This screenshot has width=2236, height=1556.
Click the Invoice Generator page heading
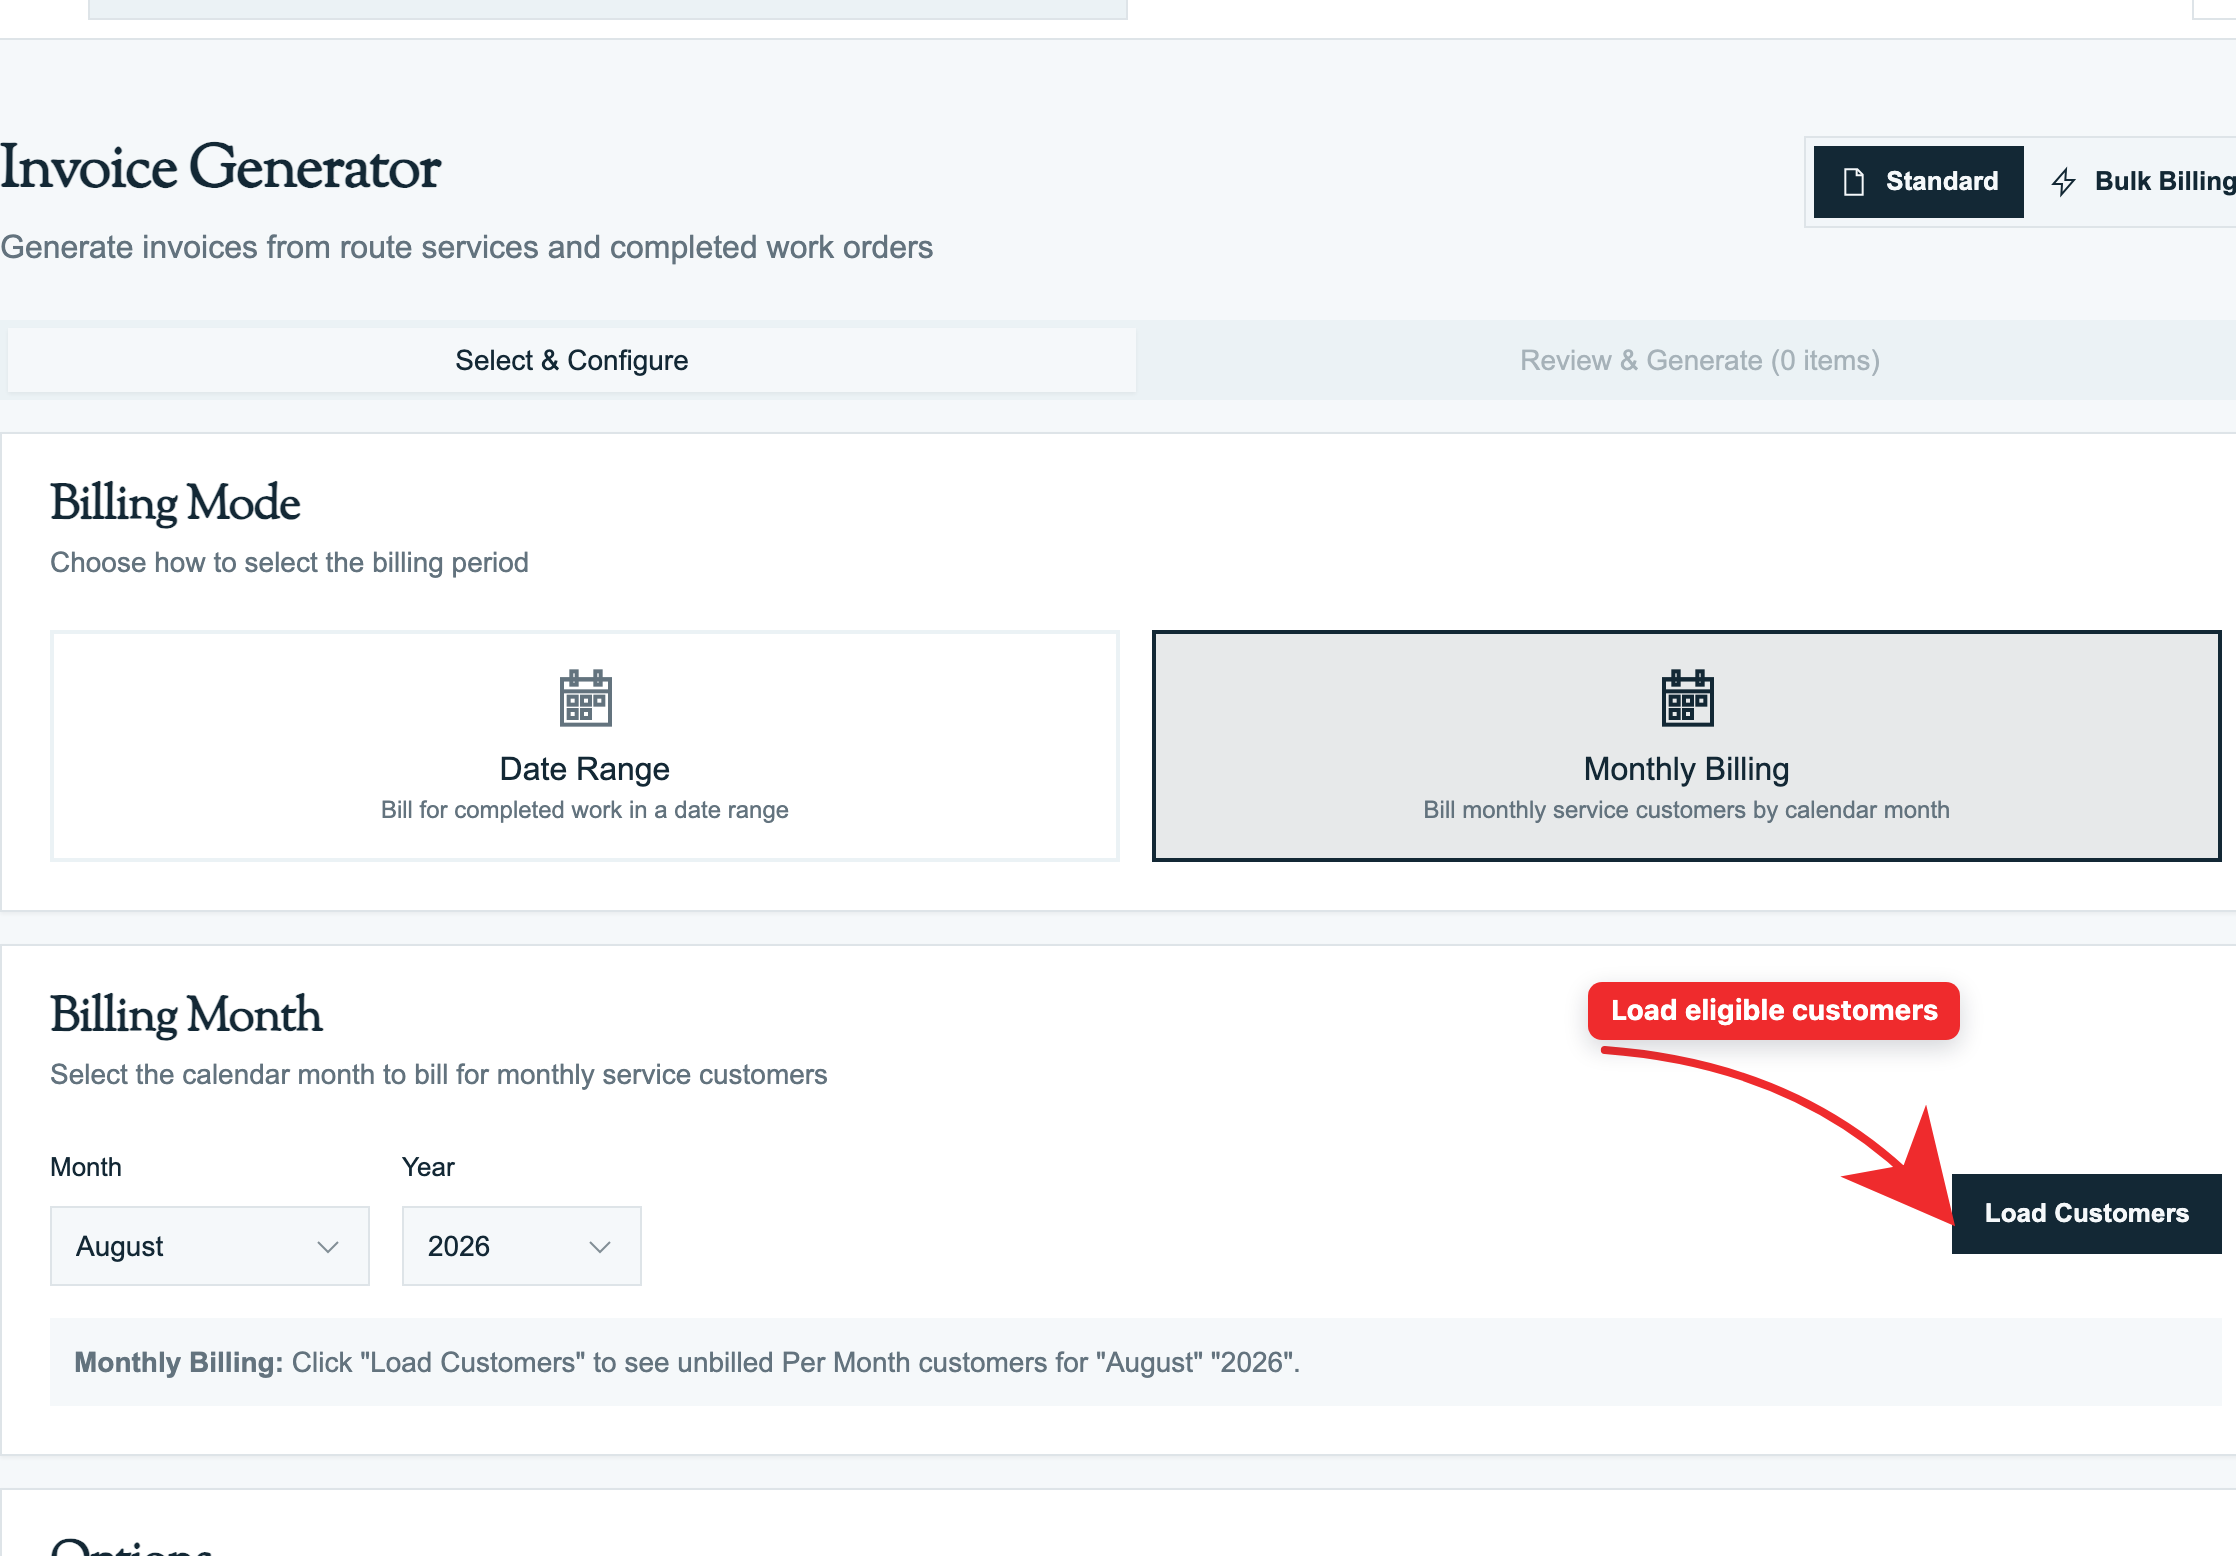(220, 167)
